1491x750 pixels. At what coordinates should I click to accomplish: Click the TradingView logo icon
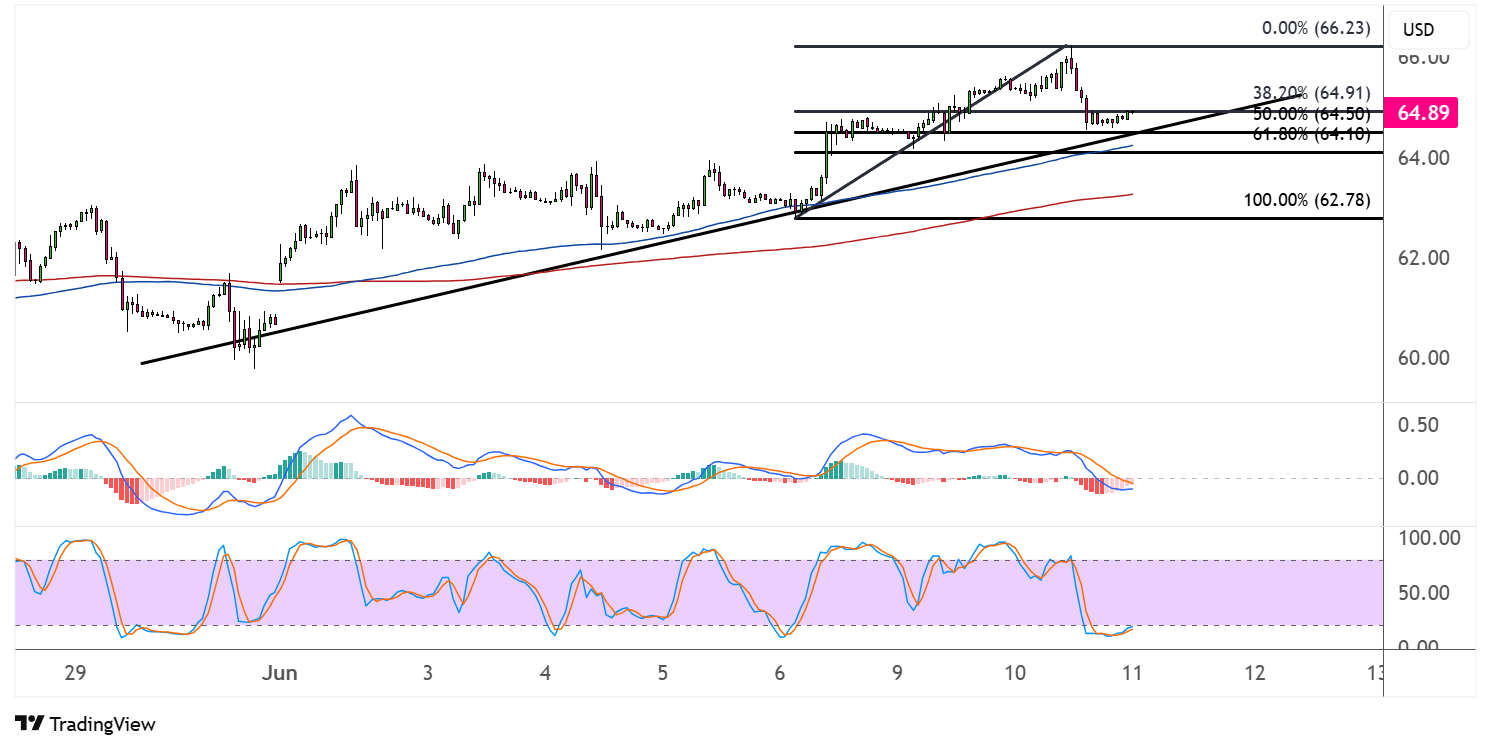point(30,724)
